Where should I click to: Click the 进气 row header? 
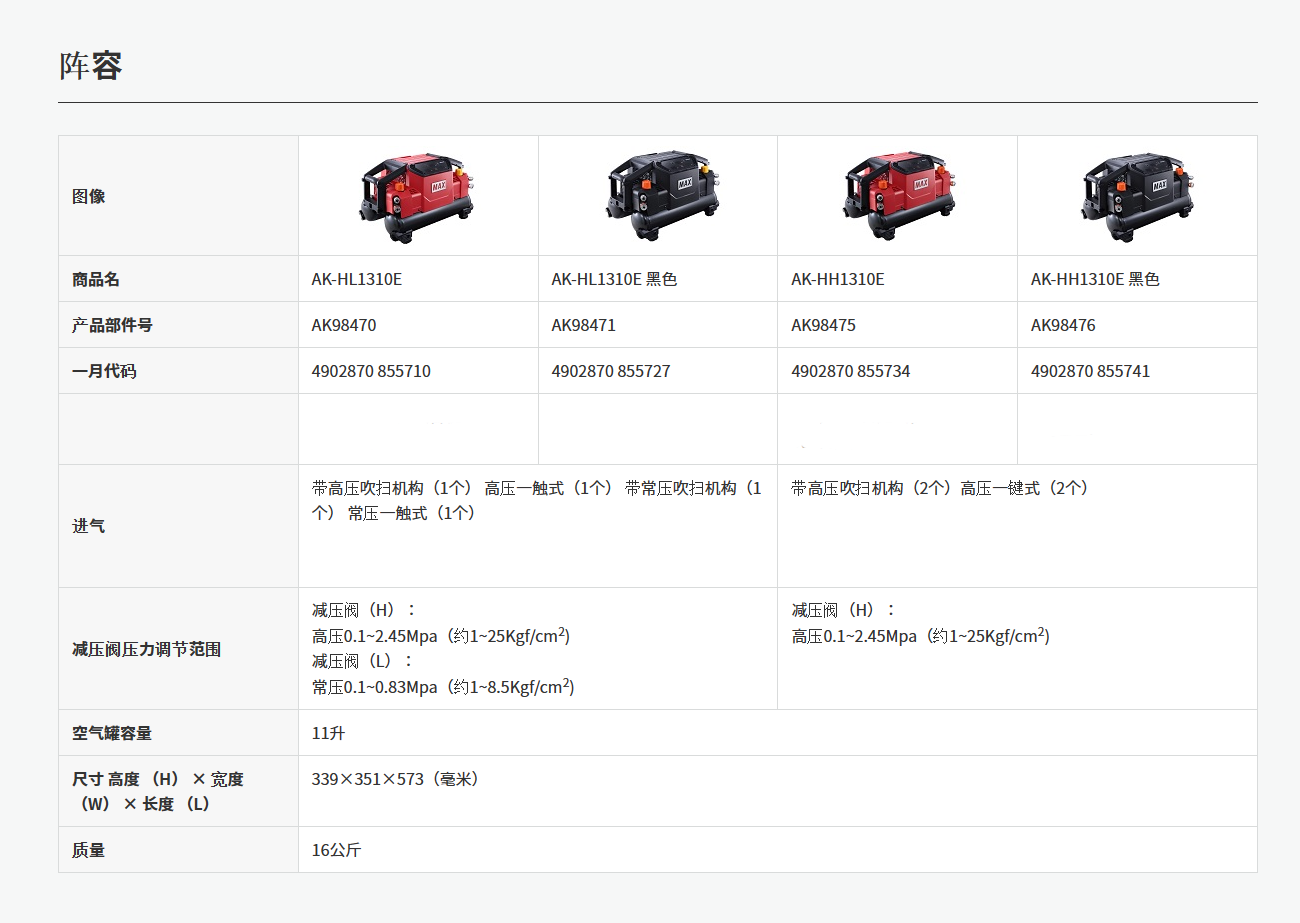click(x=178, y=526)
